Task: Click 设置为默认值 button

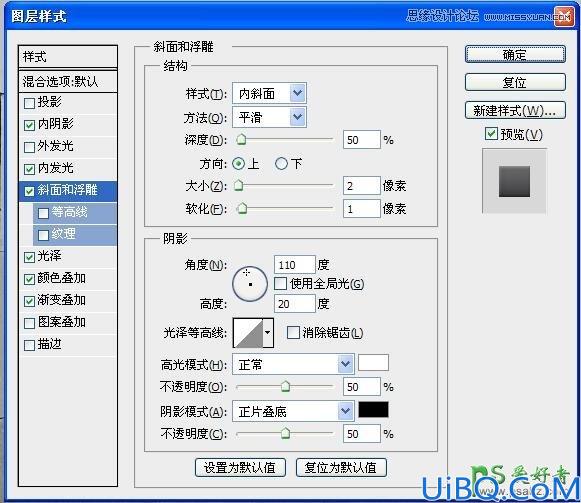Action: [x=240, y=467]
